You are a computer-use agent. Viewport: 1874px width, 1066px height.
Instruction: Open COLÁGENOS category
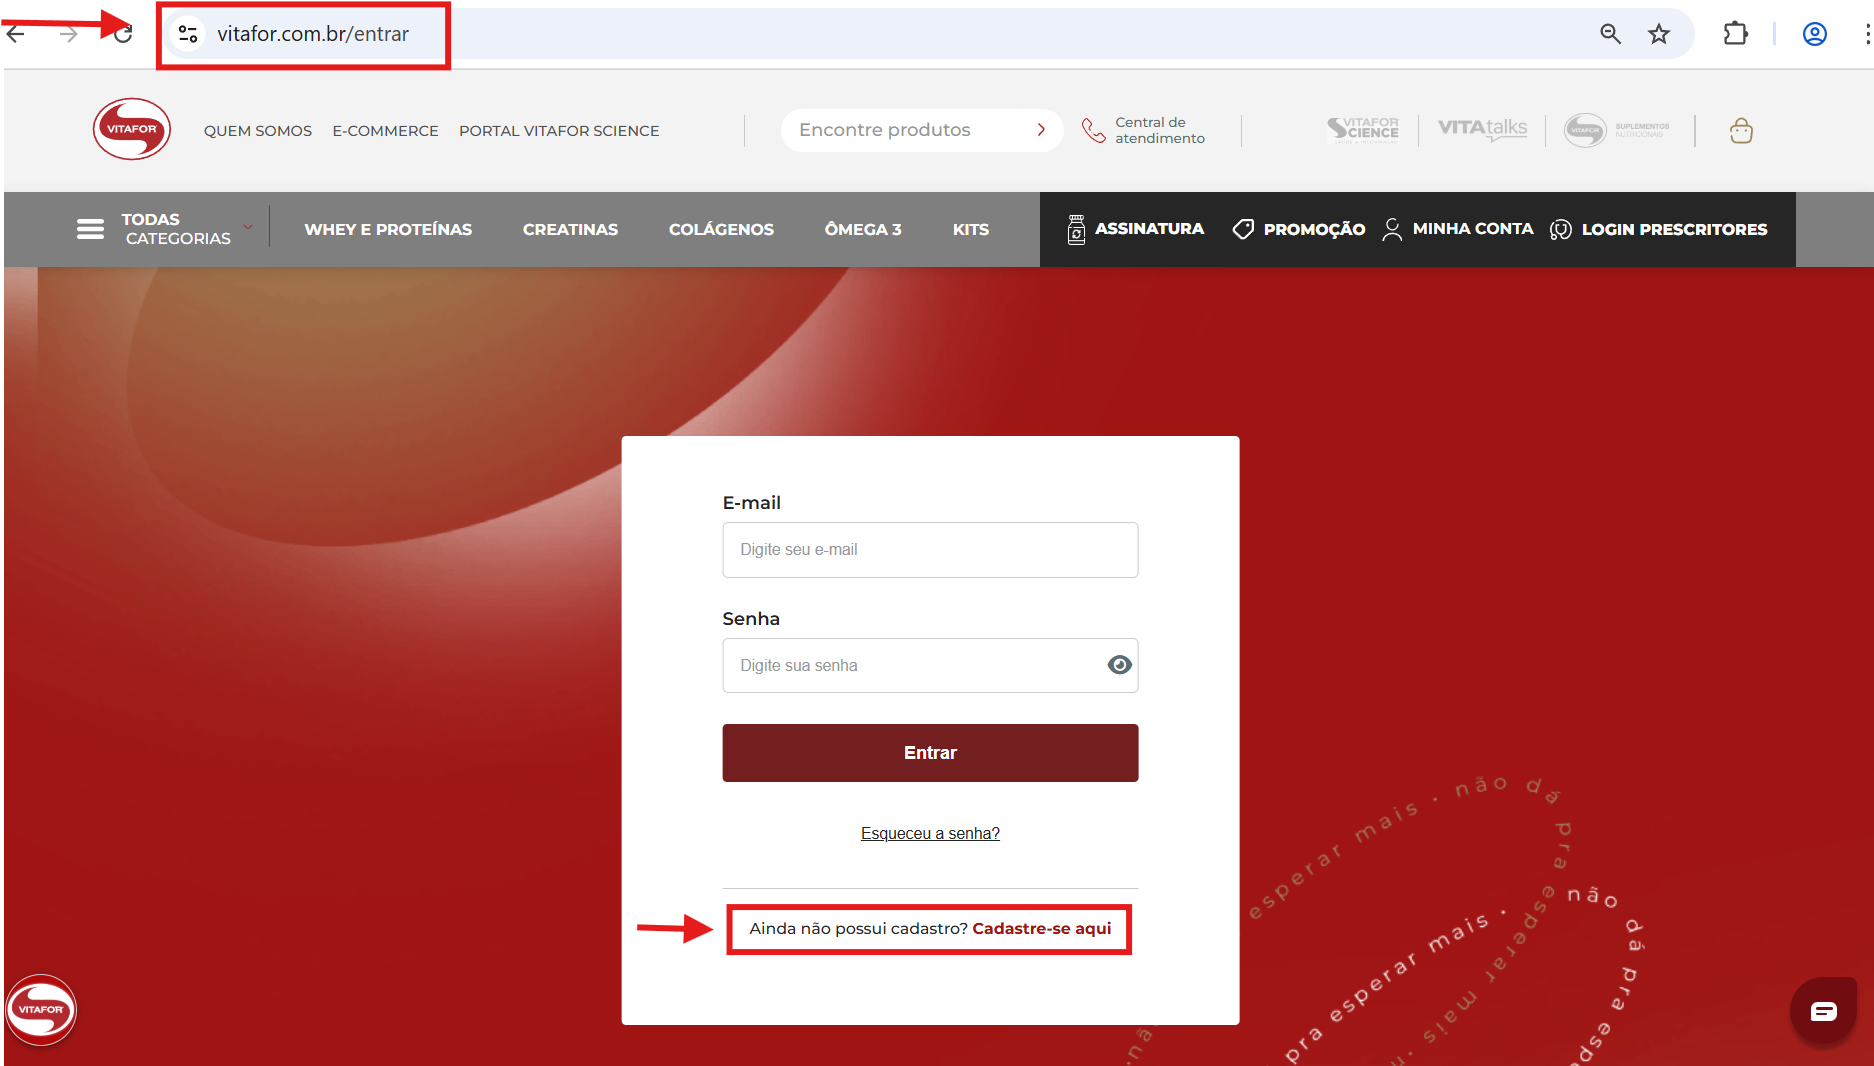coord(721,229)
